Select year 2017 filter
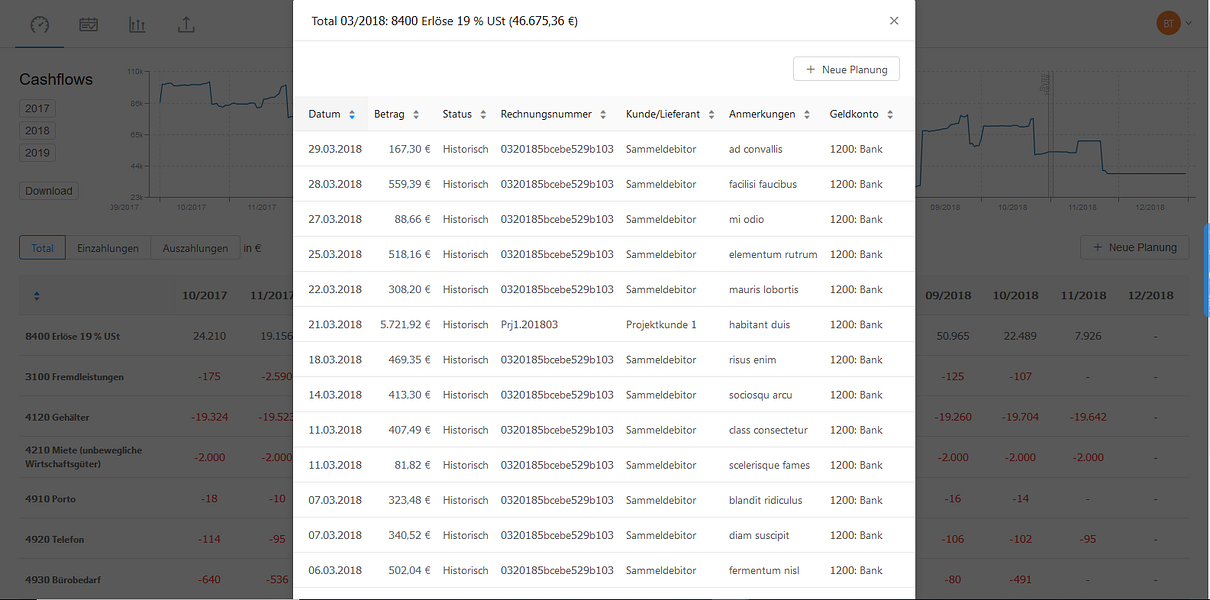The height and width of the screenshot is (600, 1210). tap(37, 108)
